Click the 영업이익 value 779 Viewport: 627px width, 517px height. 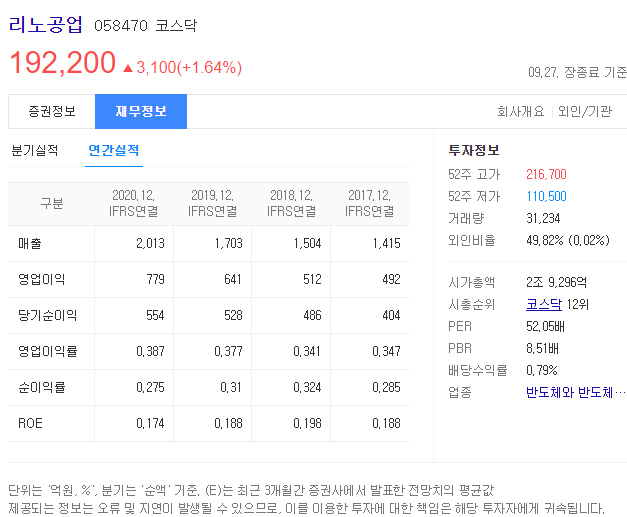[155, 279]
